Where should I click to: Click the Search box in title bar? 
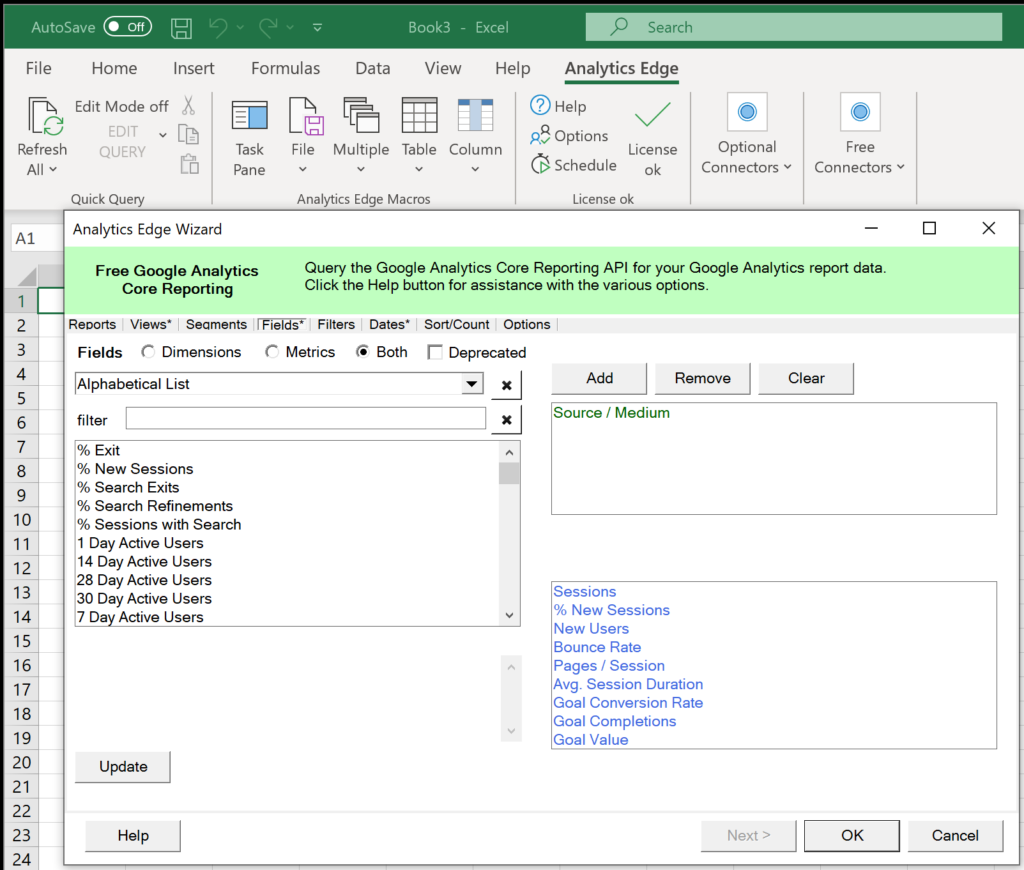[793, 27]
